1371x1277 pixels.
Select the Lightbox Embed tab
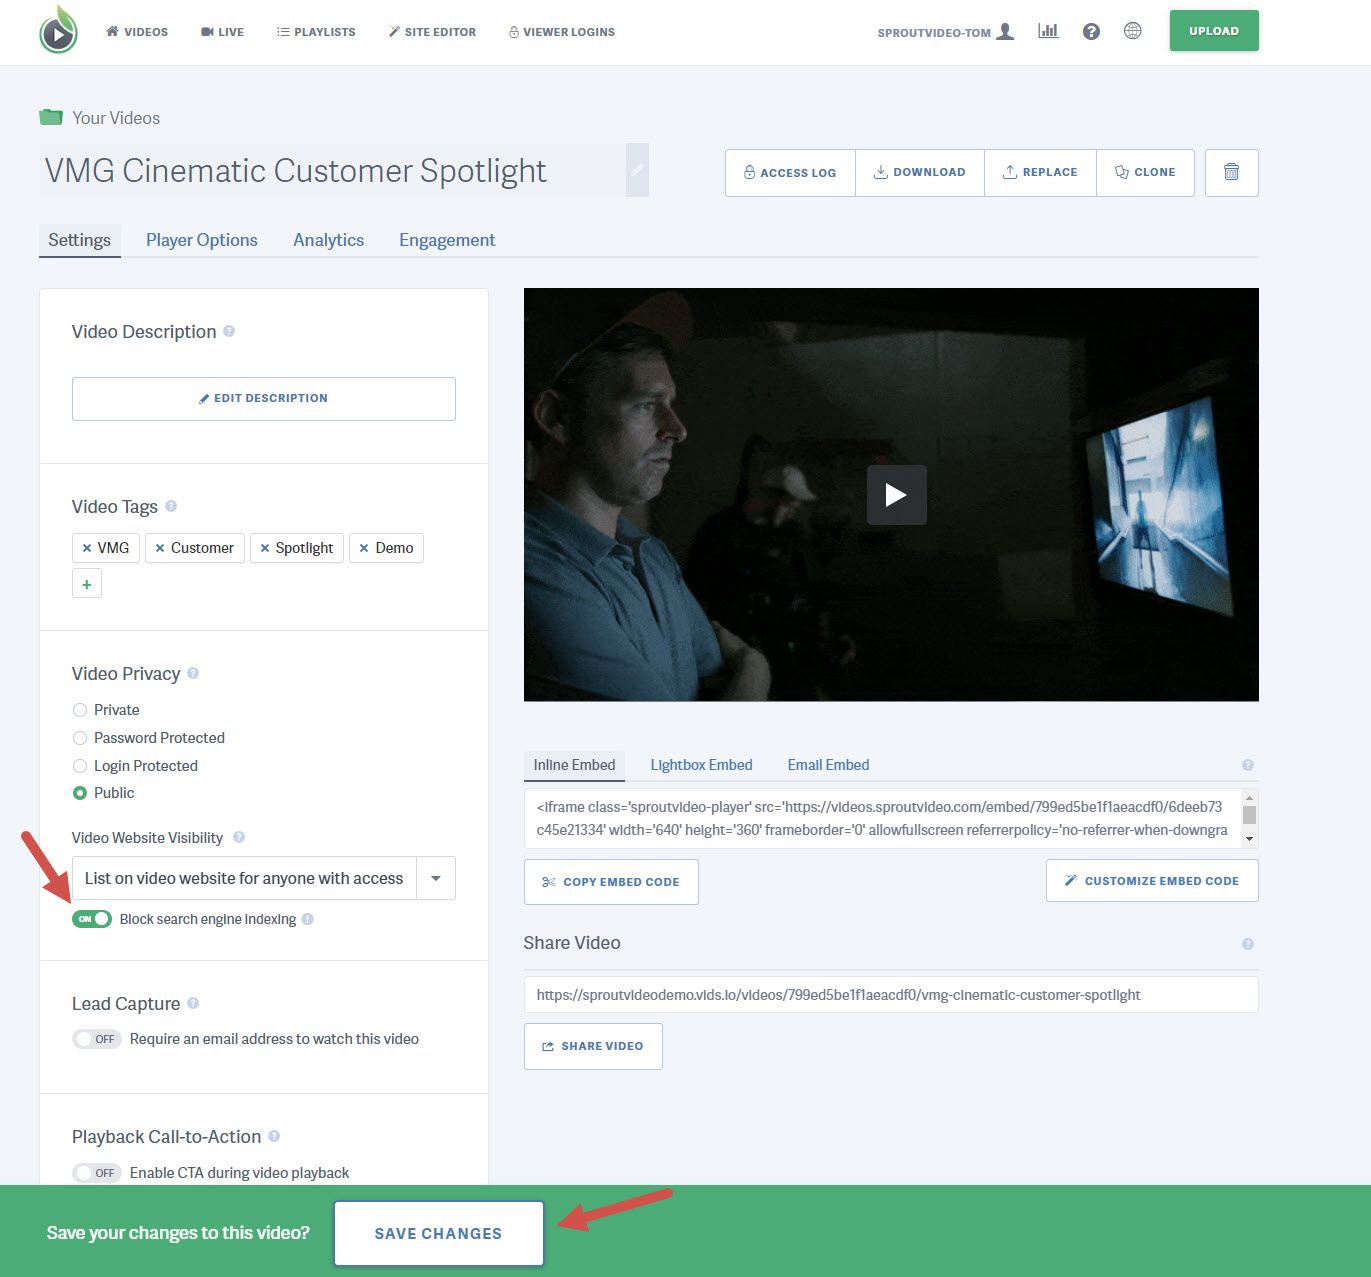click(702, 765)
